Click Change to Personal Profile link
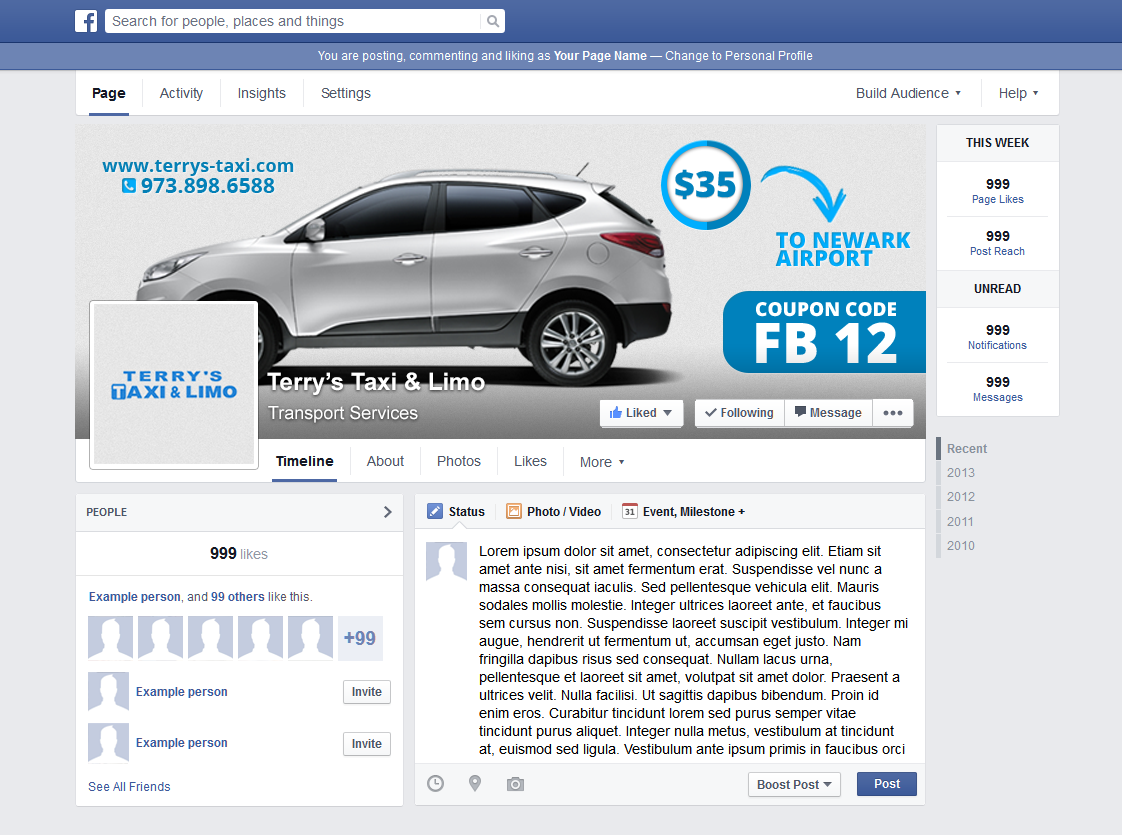The width and height of the screenshot is (1122, 835). pos(738,56)
